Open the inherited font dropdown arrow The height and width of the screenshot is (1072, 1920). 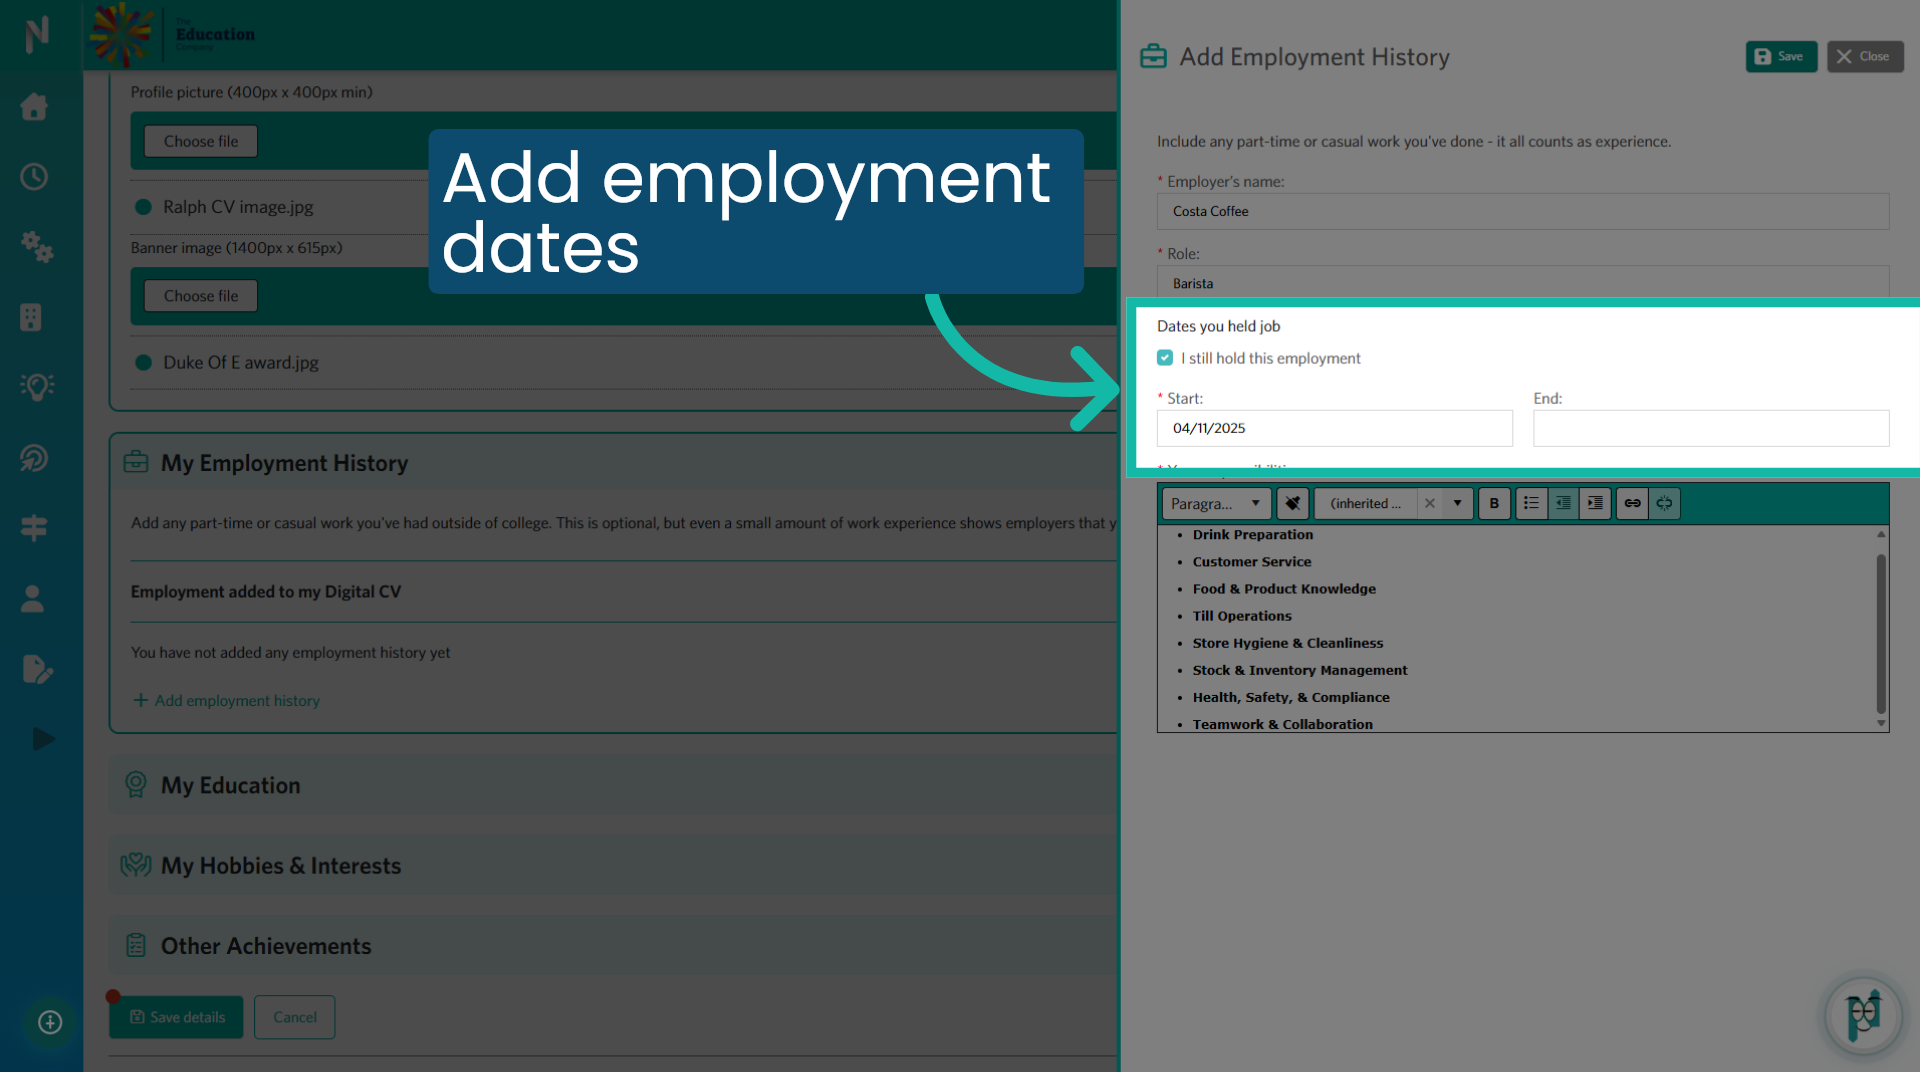(x=1457, y=503)
